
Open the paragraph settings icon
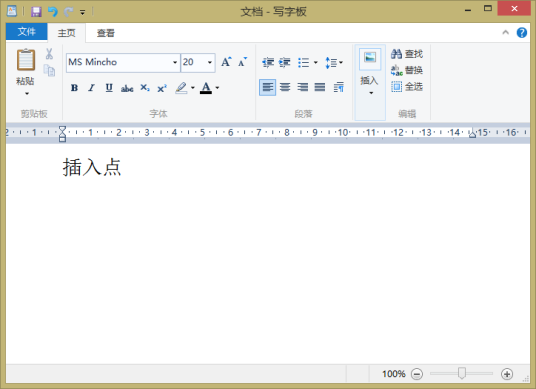click(x=339, y=88)
